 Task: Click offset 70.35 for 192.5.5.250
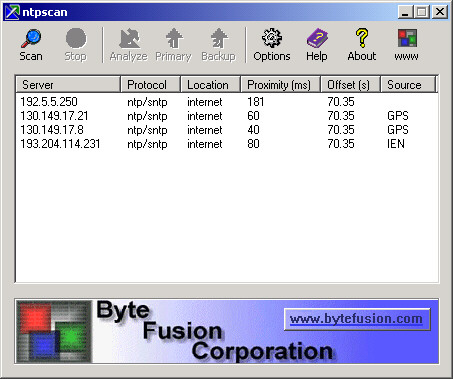(x=341, y=102)
